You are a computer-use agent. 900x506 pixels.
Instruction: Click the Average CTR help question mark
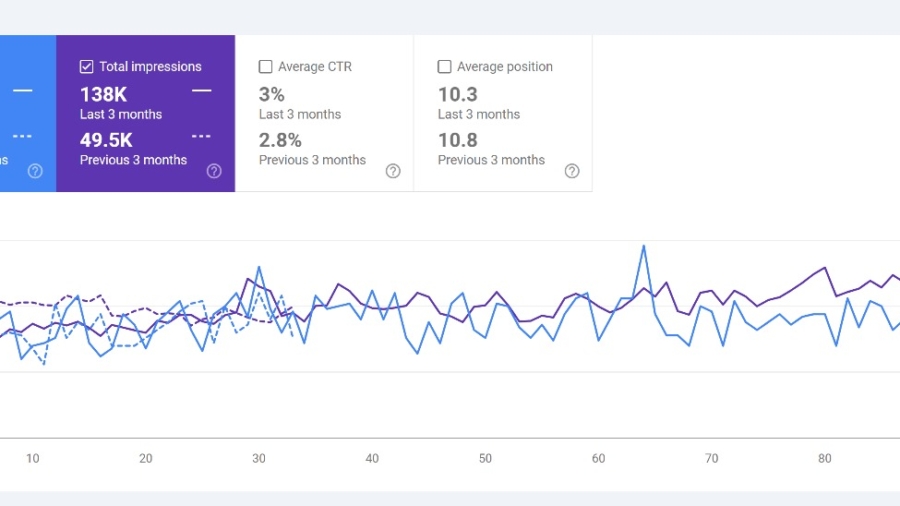pyautogui.click(x=393, y=171)
